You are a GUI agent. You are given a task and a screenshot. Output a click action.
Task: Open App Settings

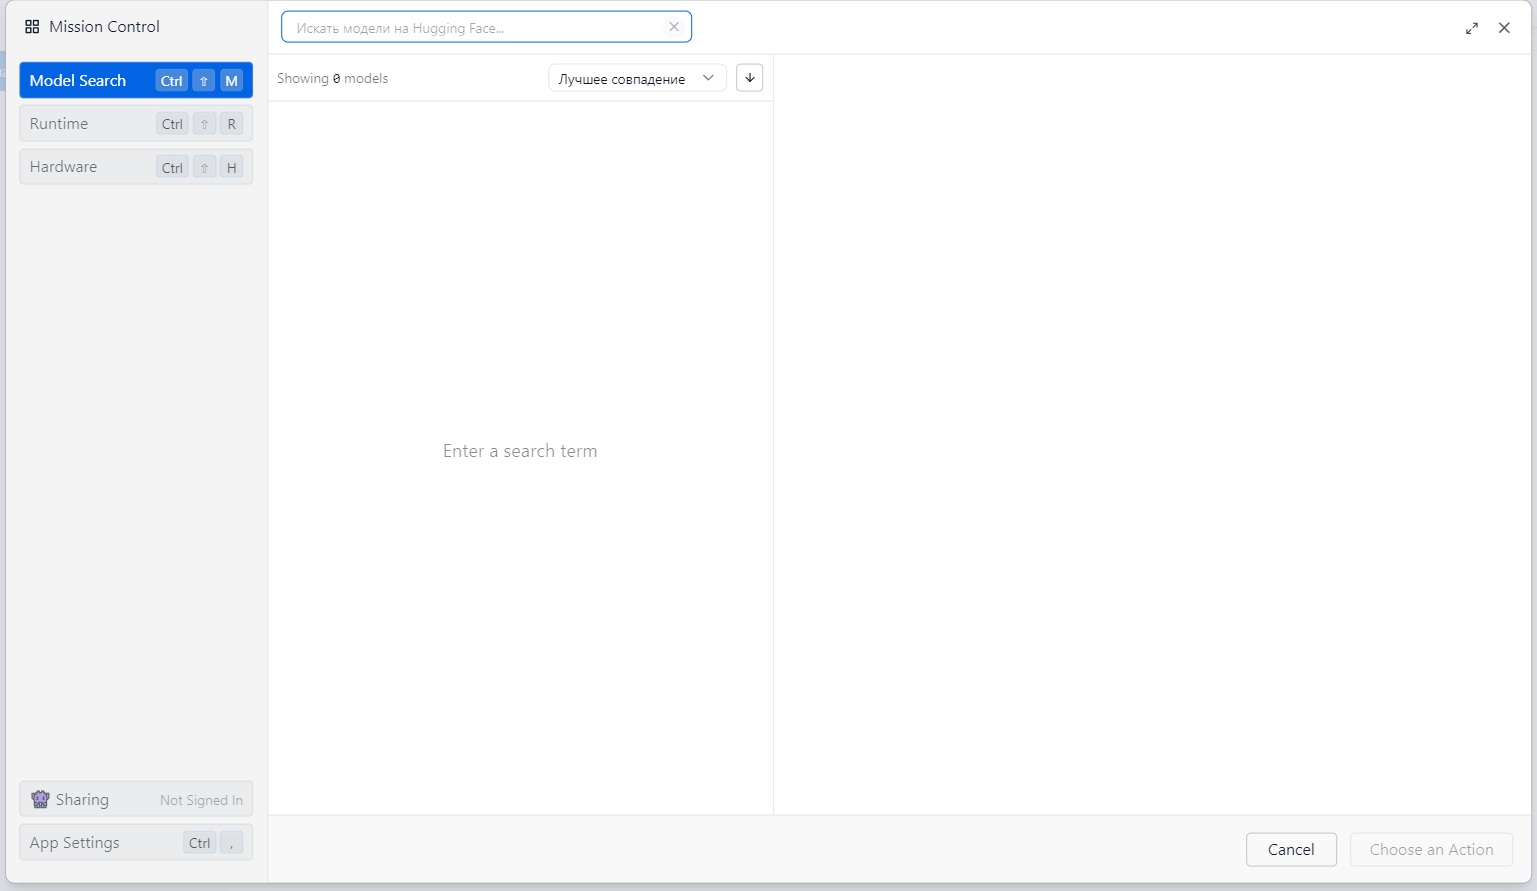pos(136,842)
